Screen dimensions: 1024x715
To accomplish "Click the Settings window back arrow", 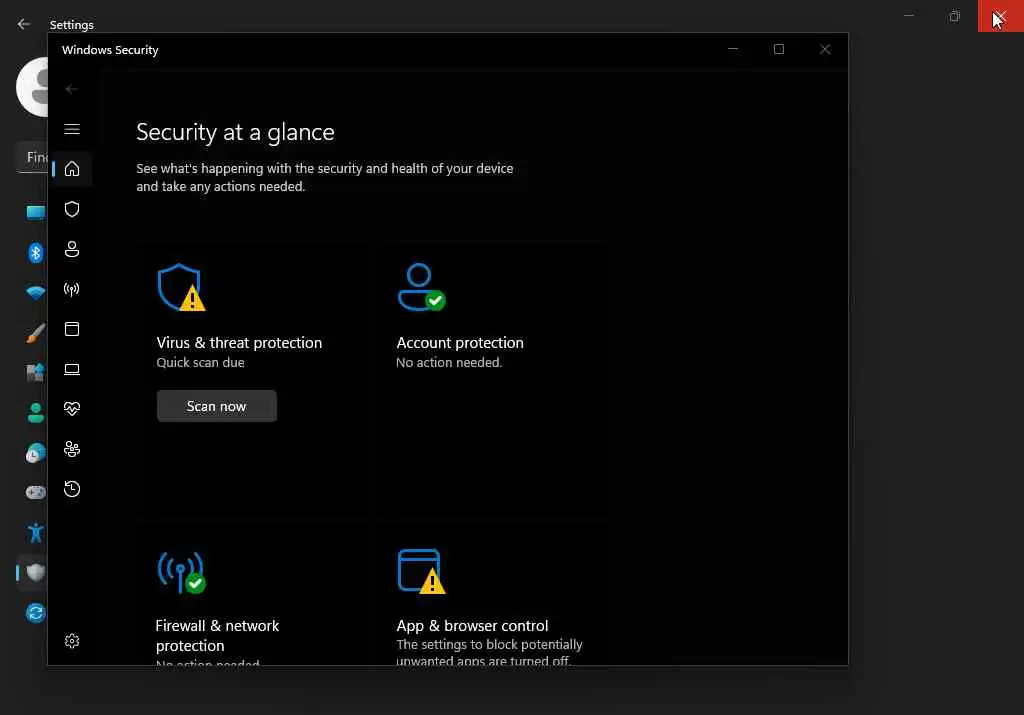I will 24,24.
